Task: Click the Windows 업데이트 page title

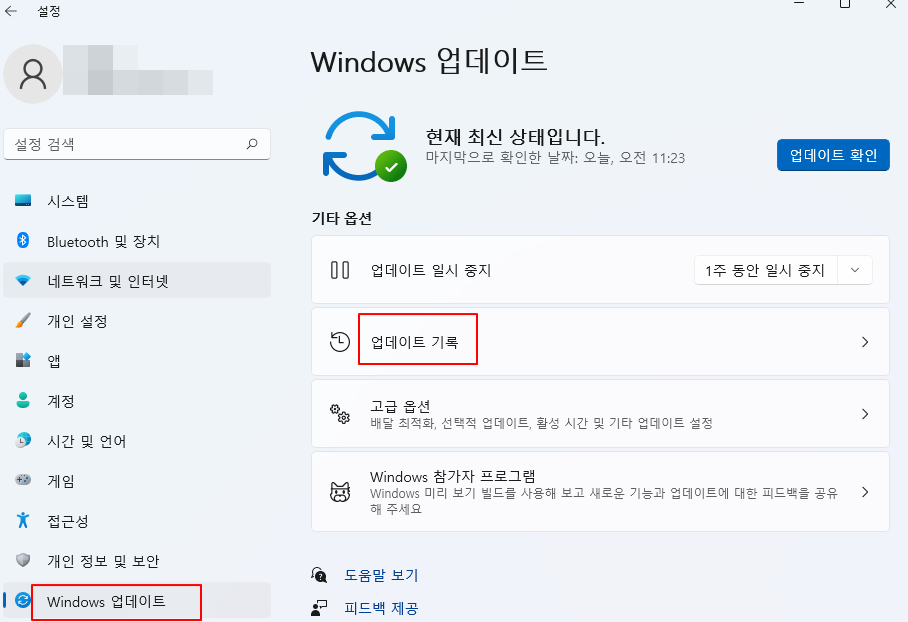Action: pyautogui.click(x=429, y=61)
